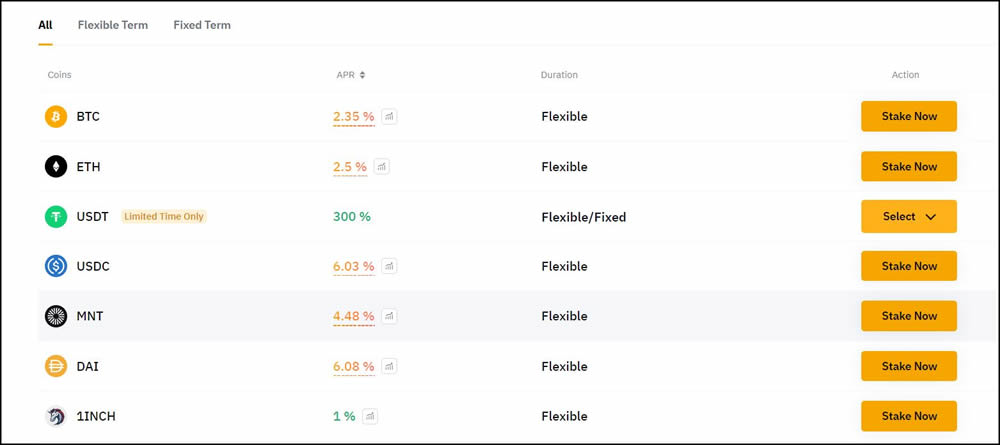The image size is (1000, 445).
Task: Sort the list by APR column
Action: [351, 75]
